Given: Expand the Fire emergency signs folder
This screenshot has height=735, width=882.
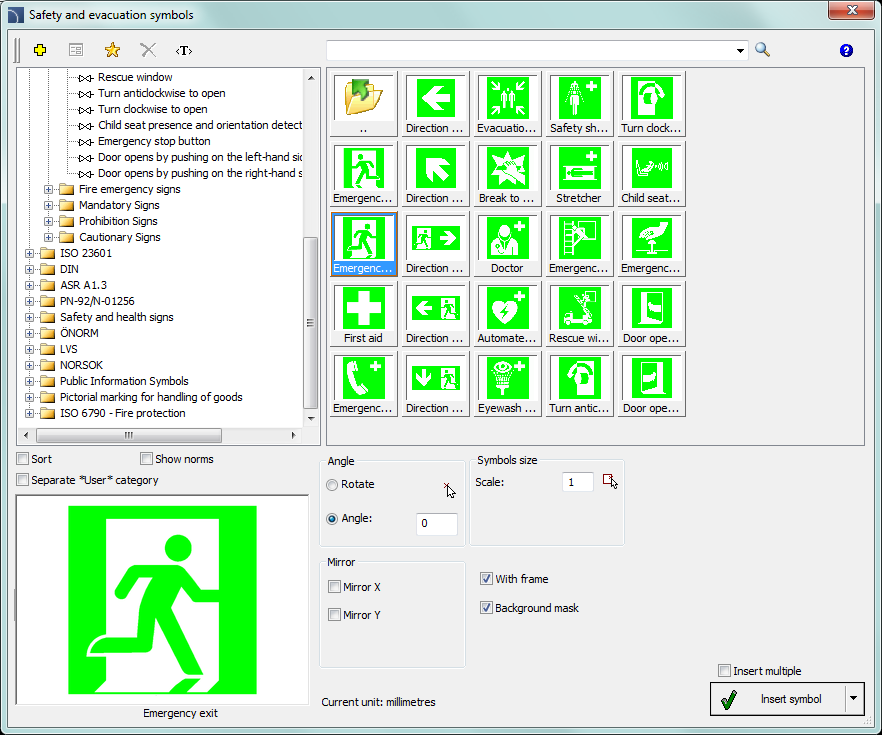Looking at the screenshot, I should [49, 189].
